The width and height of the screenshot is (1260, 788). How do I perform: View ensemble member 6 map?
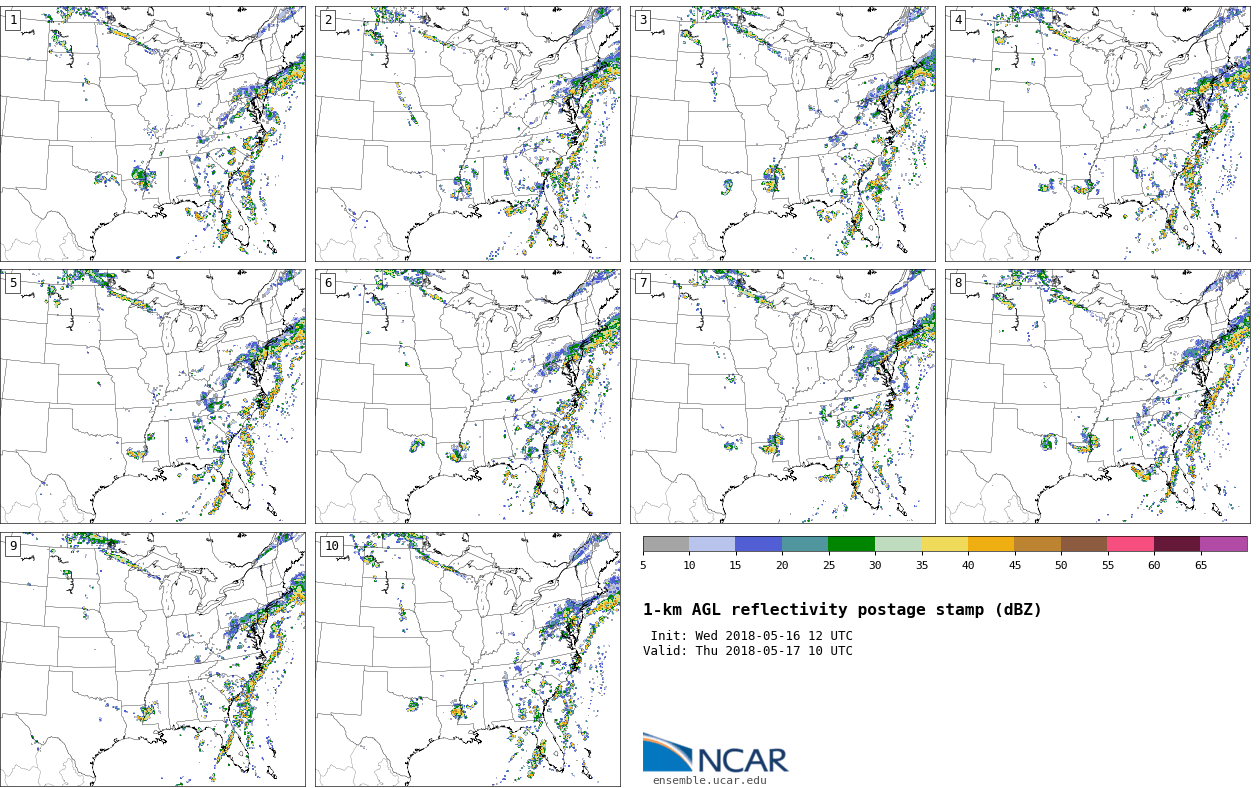tap(467, 396)
